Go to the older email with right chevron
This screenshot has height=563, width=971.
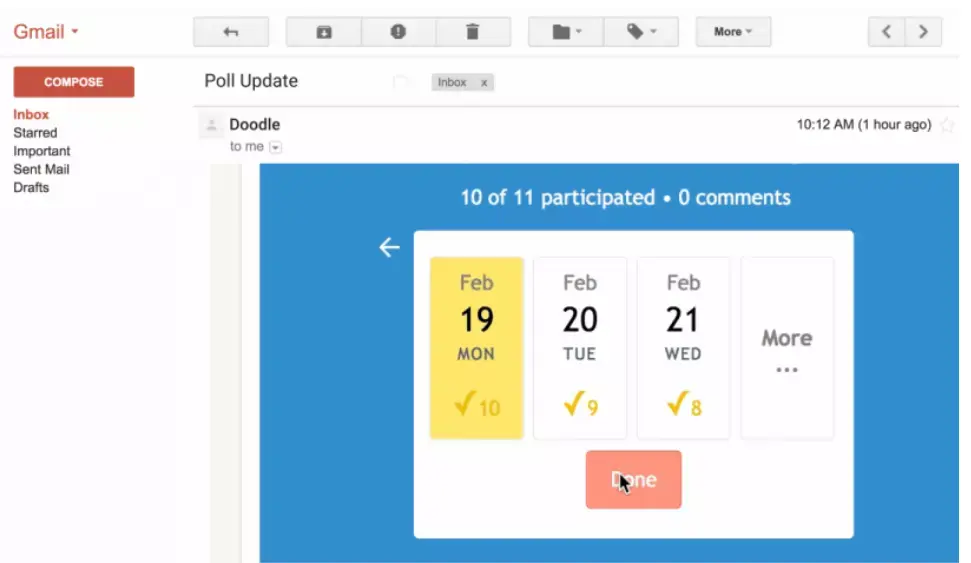[923, 32]
